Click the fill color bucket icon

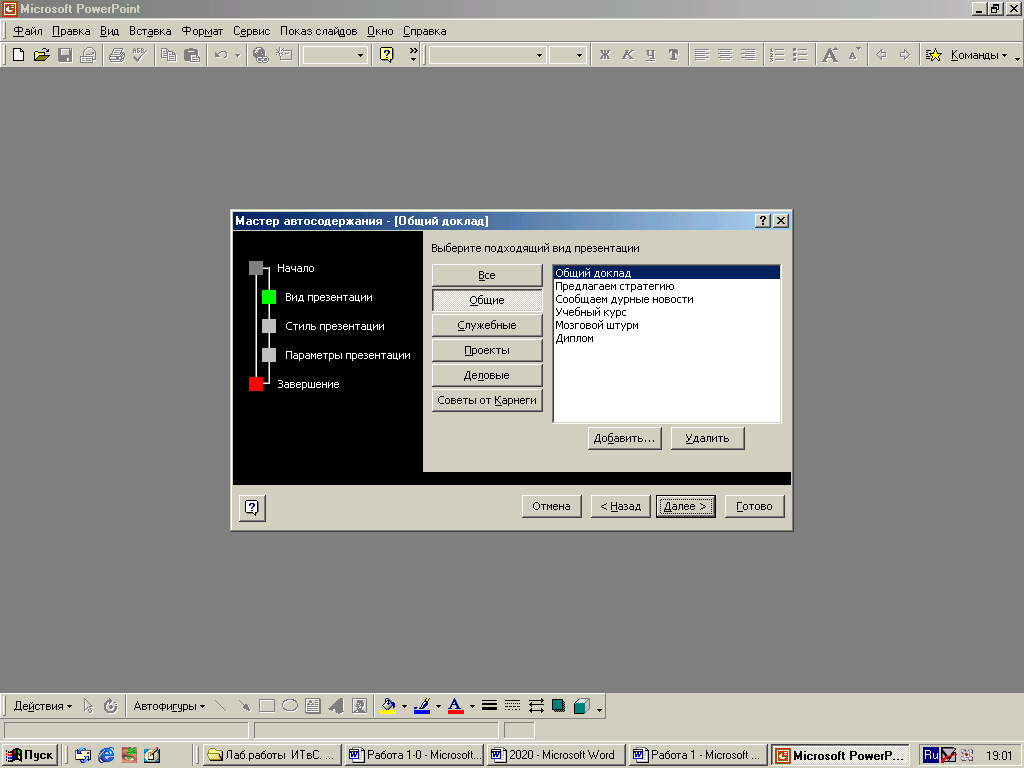(x=389, y=706)
